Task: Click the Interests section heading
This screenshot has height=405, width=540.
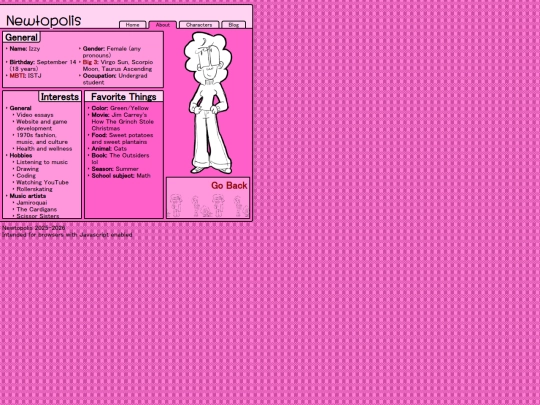Action: click(x=60, y=97)
